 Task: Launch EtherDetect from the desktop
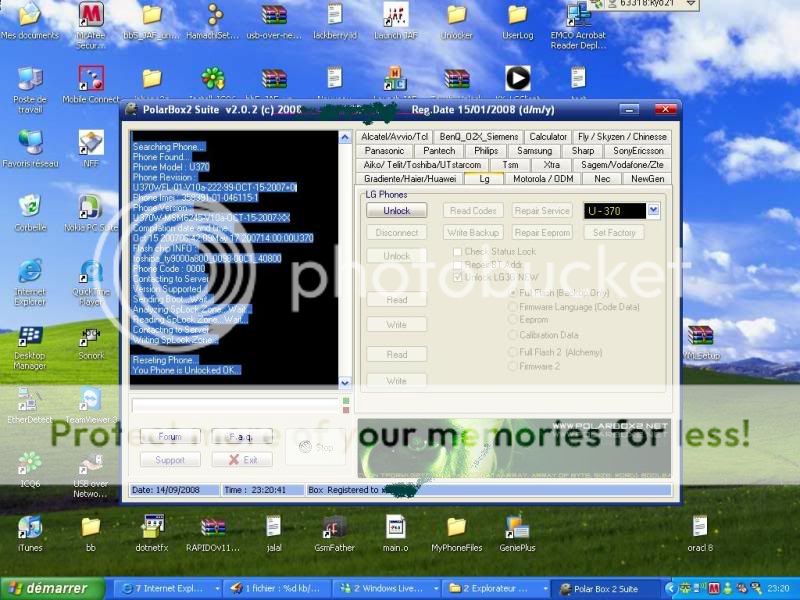tap(30, 406)
